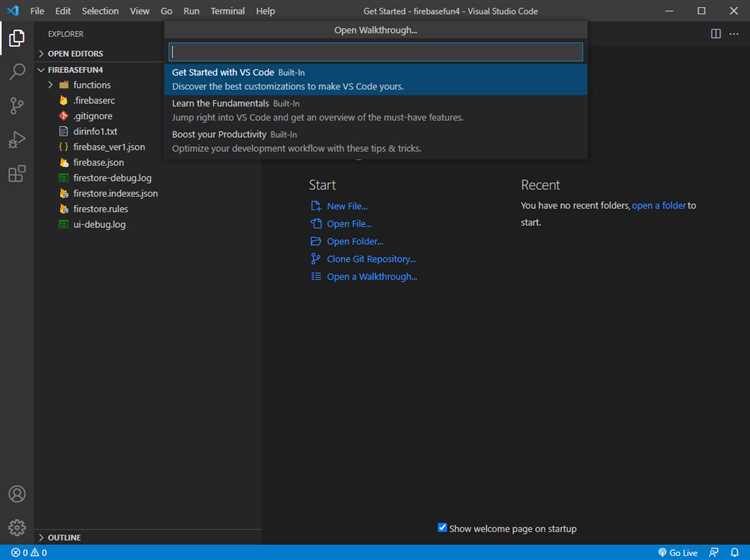
Task: Select Learn the Fundamentals walkthrough
Action: click(376, 110)
